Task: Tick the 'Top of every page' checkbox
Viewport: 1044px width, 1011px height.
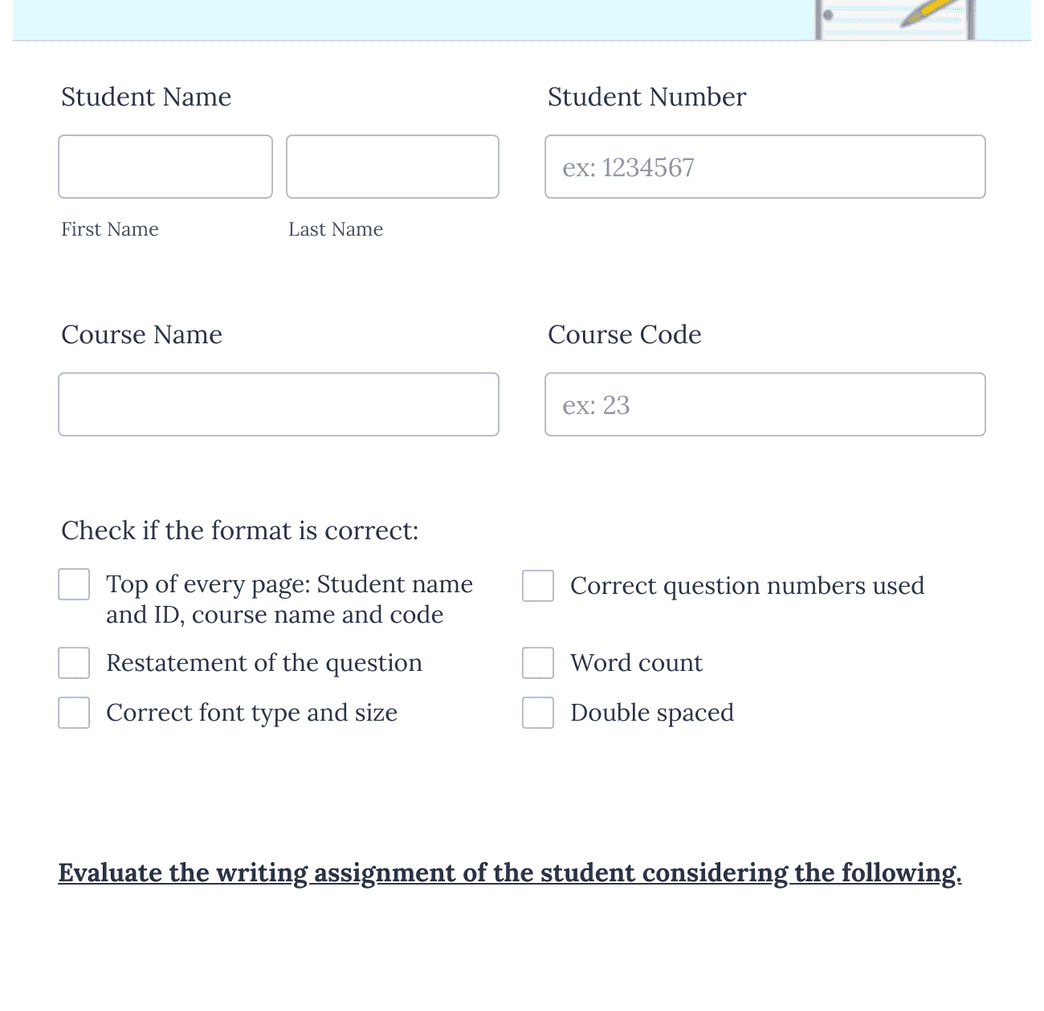Action: pos(73,583)
